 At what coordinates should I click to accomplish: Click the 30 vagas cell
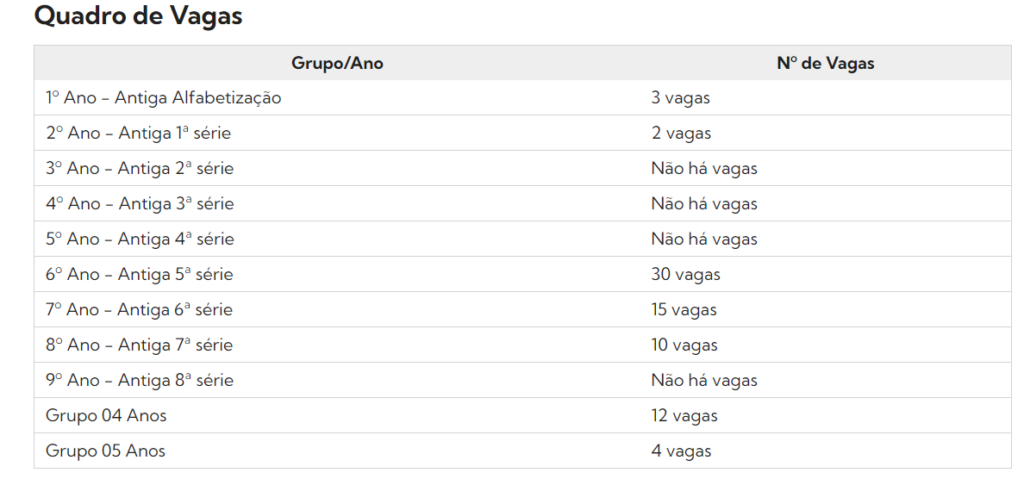825,274
